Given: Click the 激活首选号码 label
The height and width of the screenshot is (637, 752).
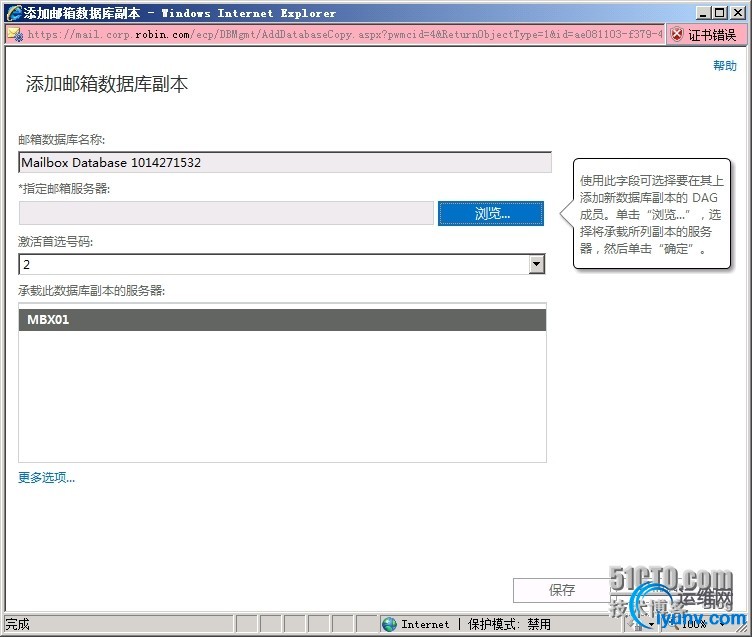Looking at the screenshot, I should (x=56, y=241).
